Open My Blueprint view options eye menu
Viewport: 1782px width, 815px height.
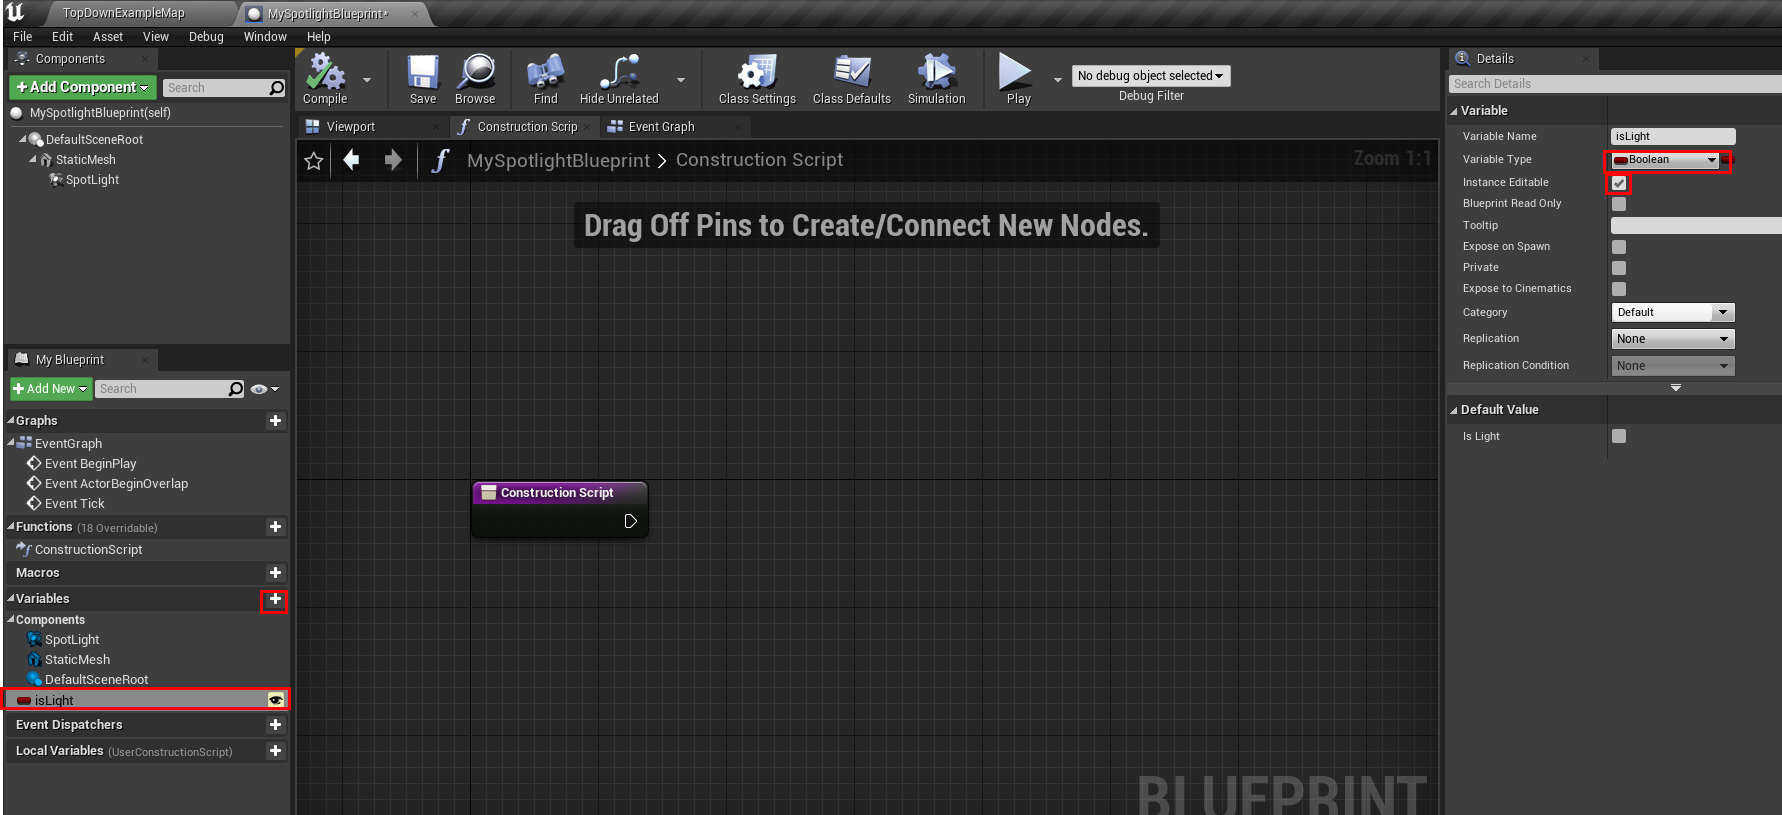click(264, 389)
